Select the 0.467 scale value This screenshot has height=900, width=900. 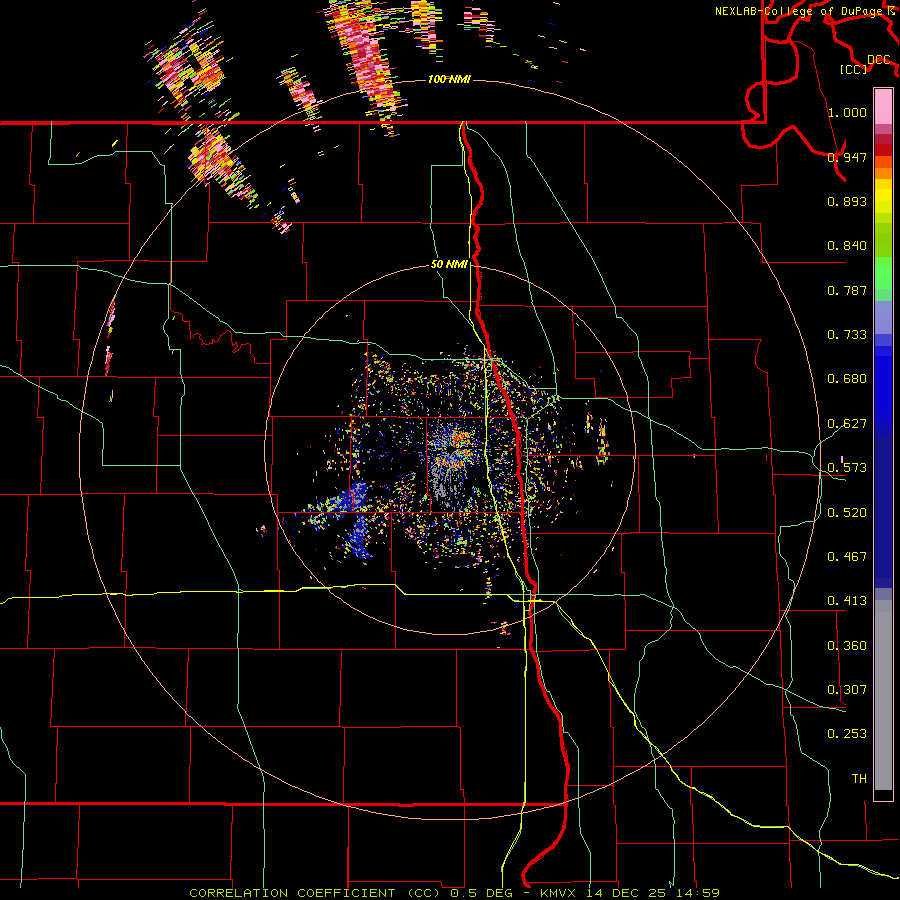pyautogui.click(x=847, y=556)
